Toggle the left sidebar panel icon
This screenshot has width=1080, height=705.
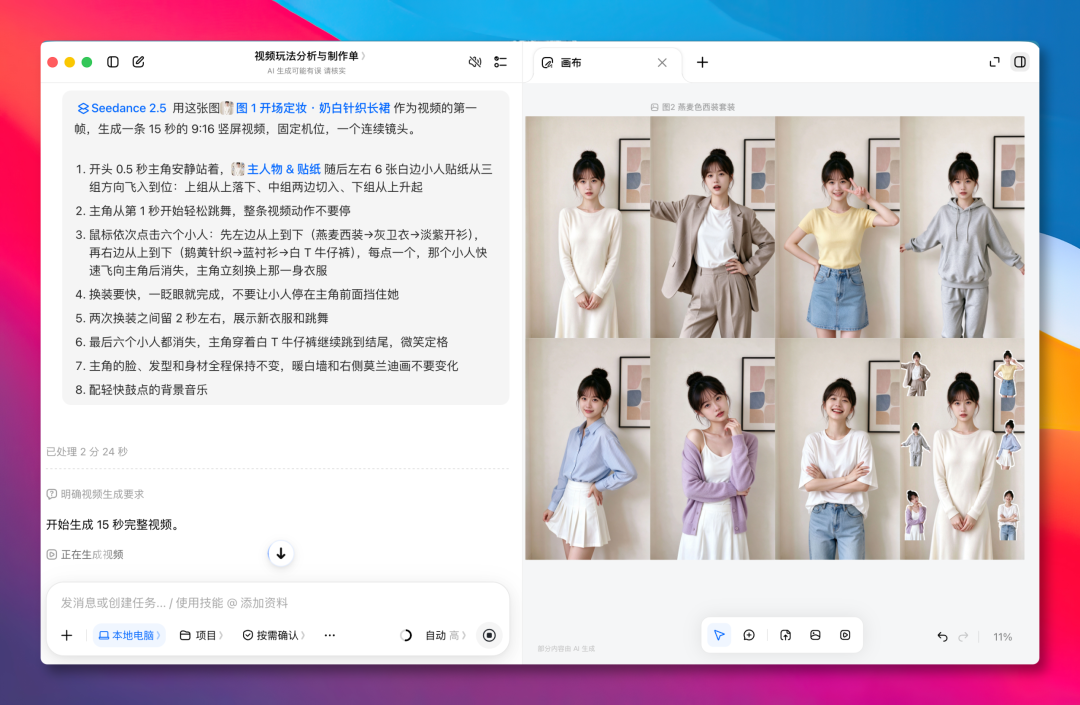(113, 62)
